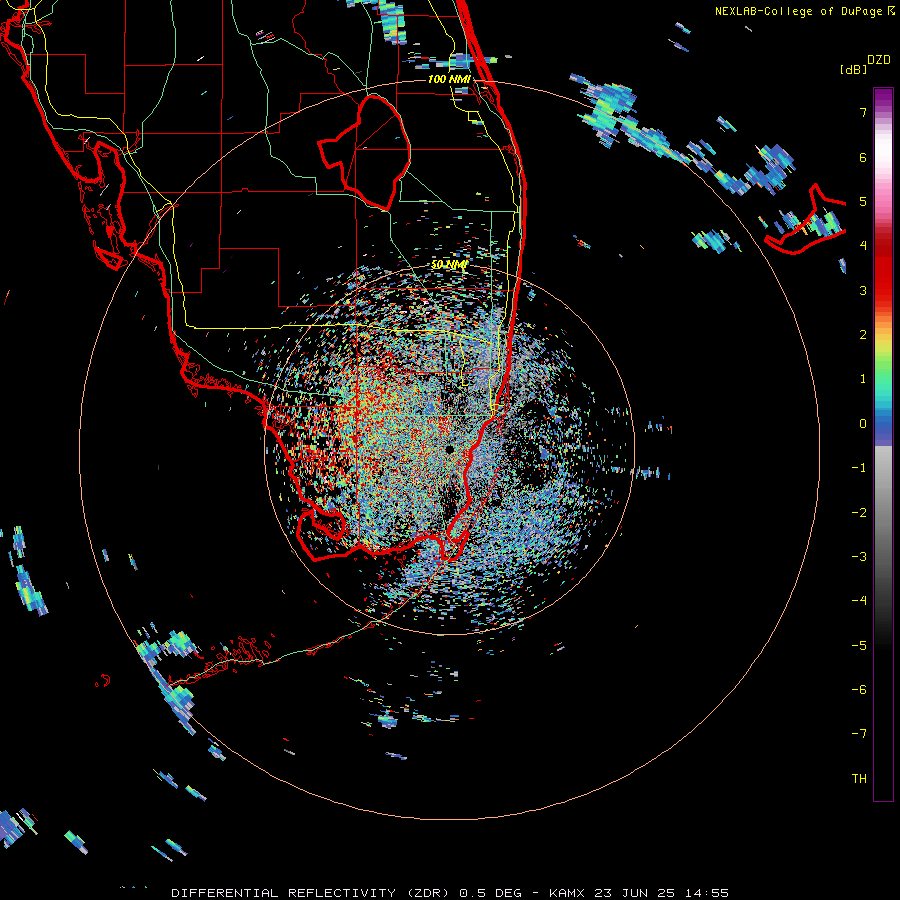
Task: Click the '-1' value on the color scale
Action: [x=859, y=468]
